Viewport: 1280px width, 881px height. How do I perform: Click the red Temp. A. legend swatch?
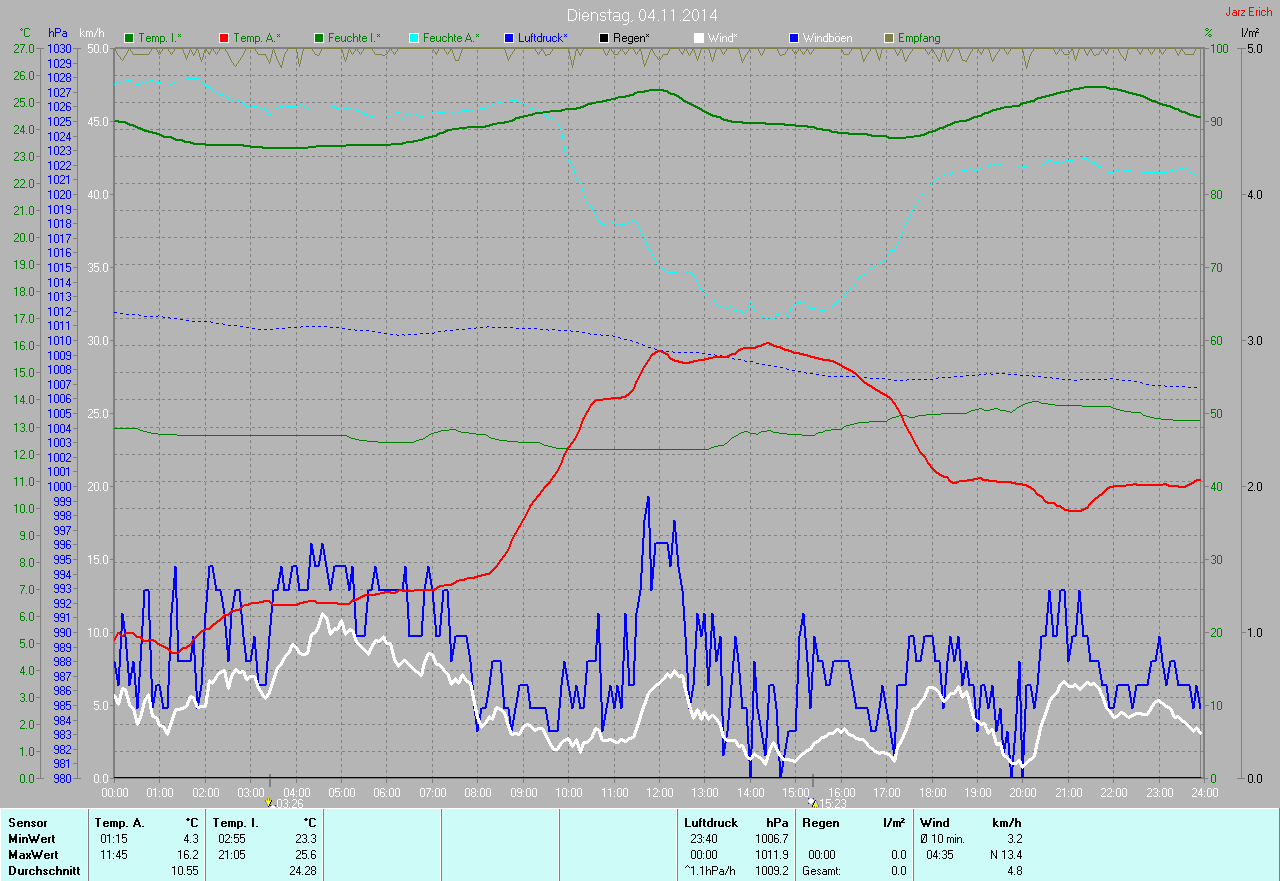224,38
